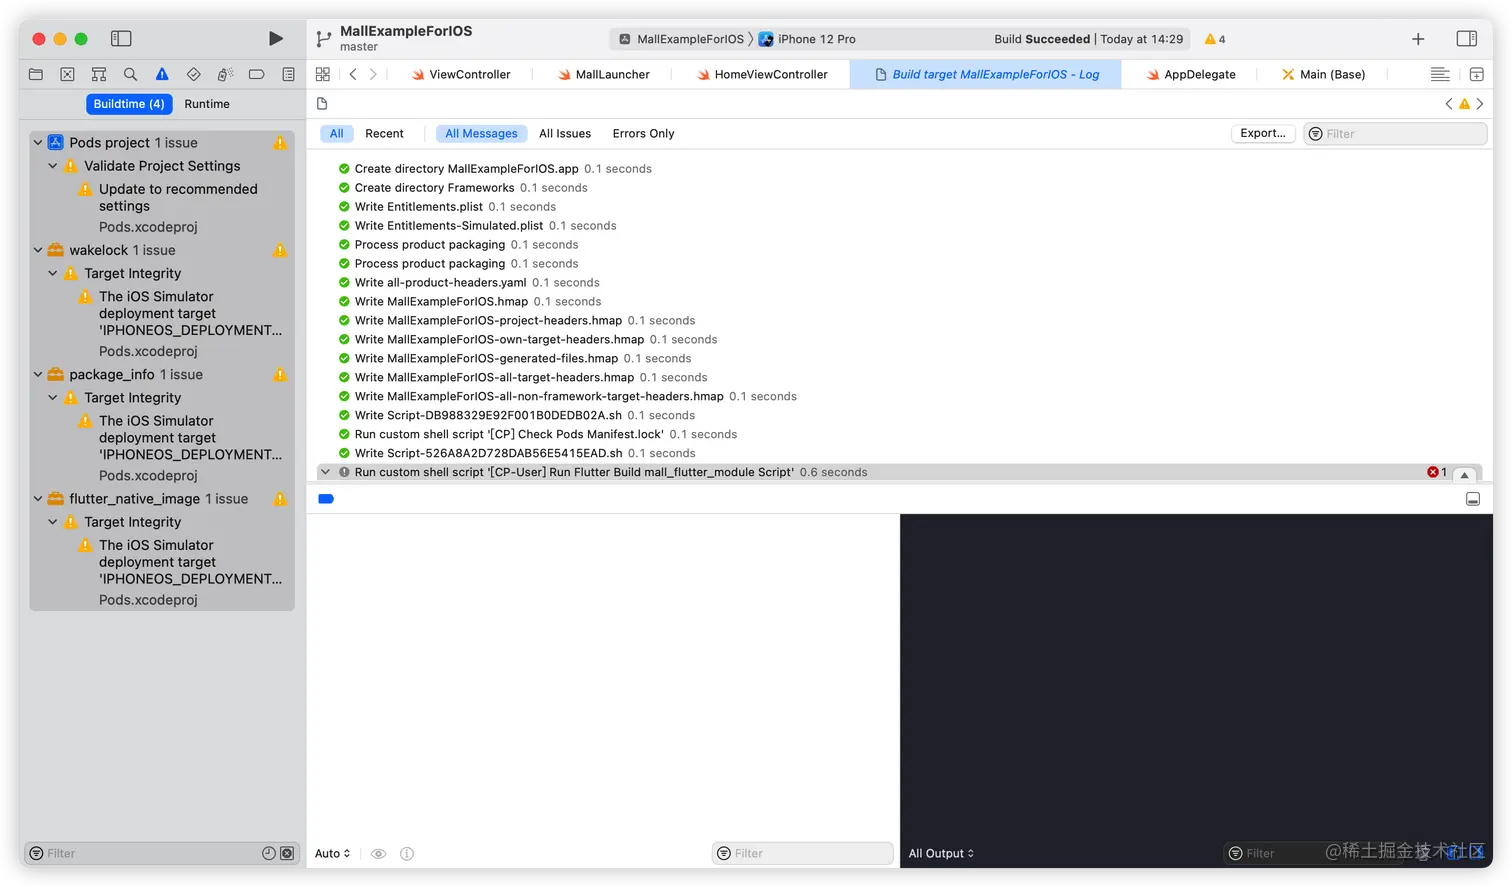Click the variable info icon in debug area
This screenshot has width=1512, height=887.
407,853
